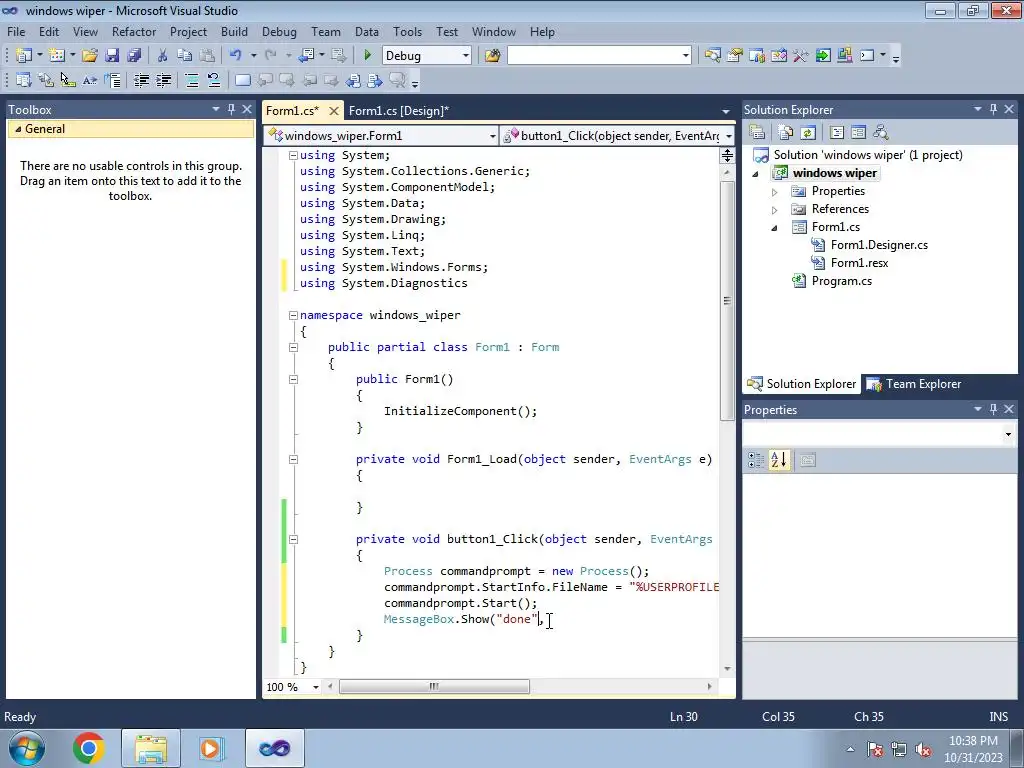Collapse the General group in the Toolbox
This screenshot has width=1024, height=768.
tap(18, 129)
